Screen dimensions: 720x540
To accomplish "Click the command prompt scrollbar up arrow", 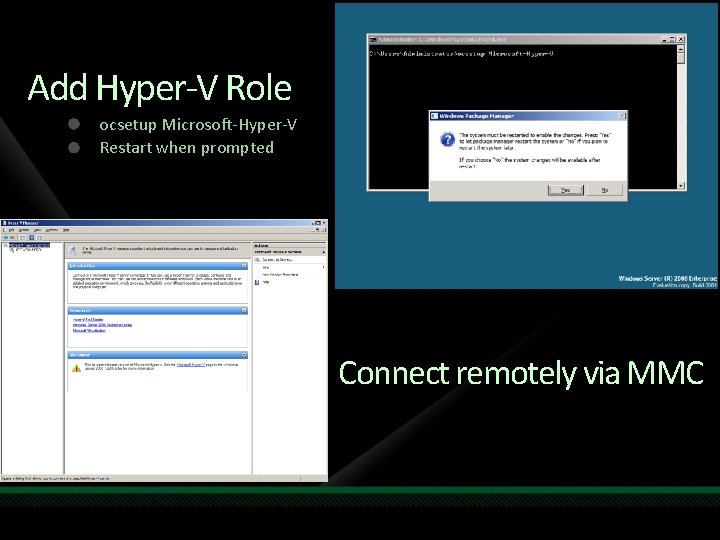I will 681,49.
